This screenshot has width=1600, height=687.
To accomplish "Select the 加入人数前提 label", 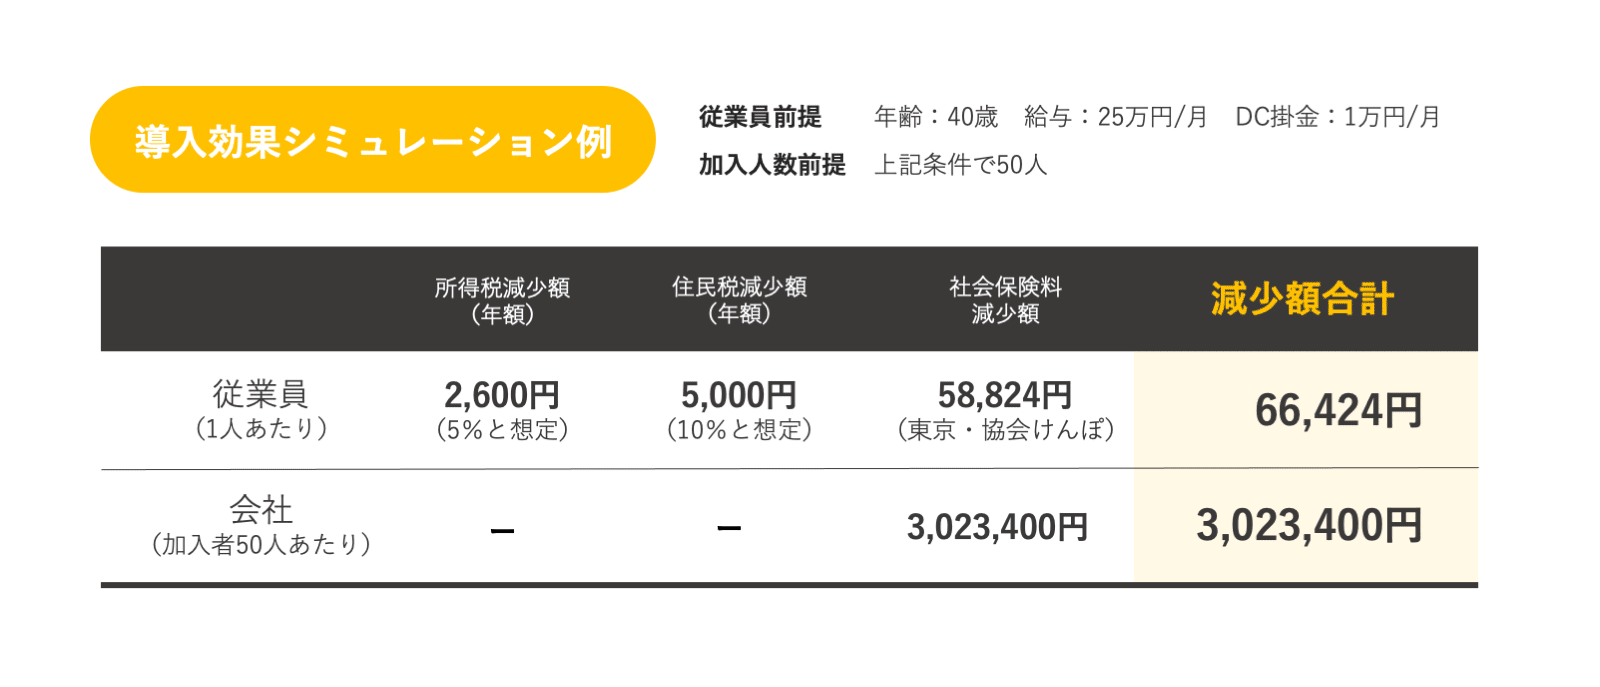I will point(772,165).
